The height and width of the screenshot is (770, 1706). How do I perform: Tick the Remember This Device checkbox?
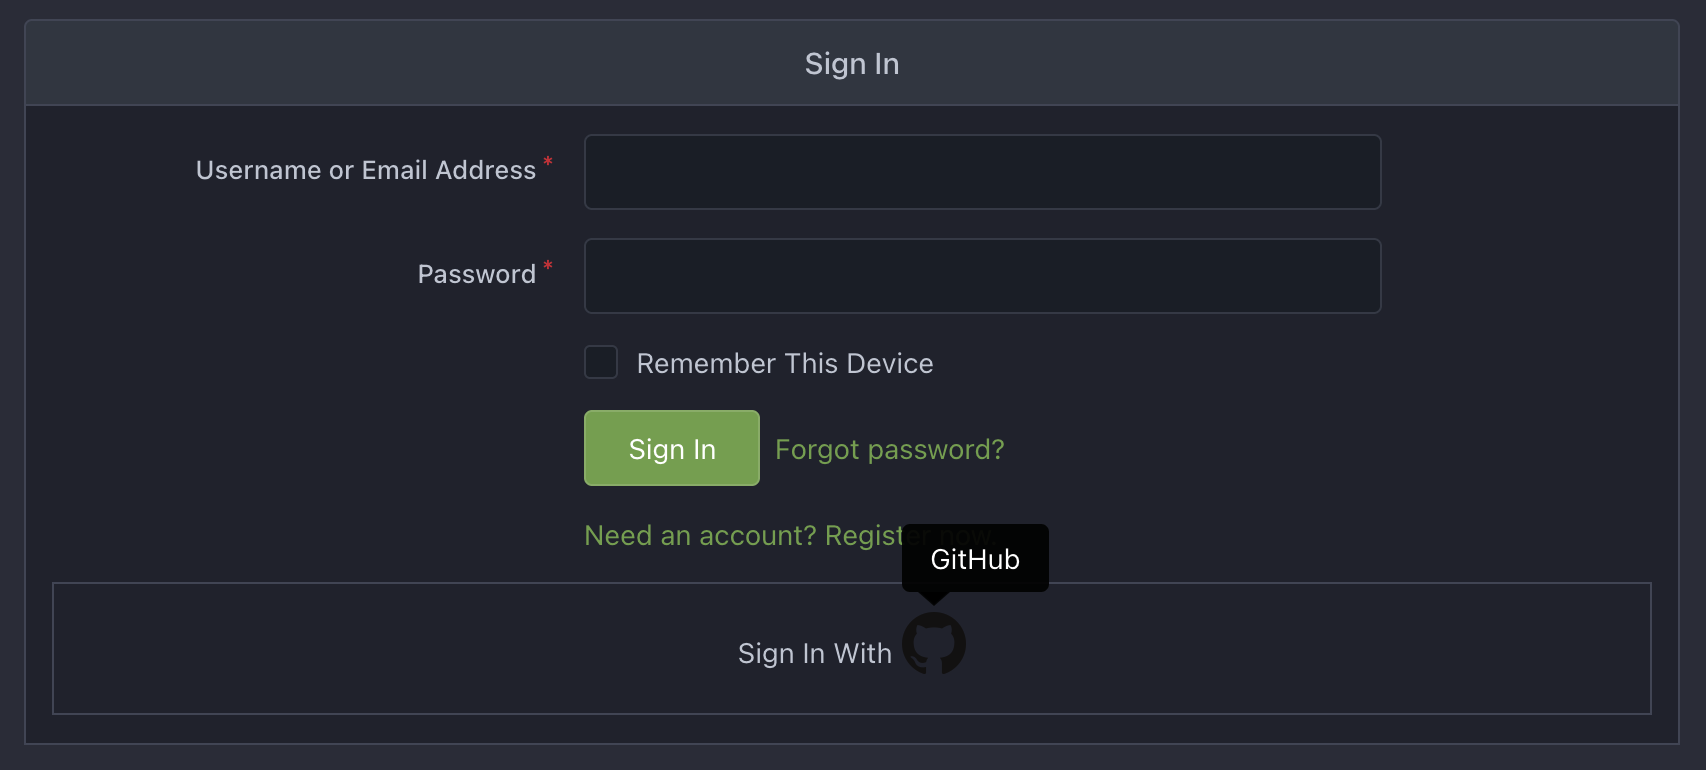coord(601,362)
